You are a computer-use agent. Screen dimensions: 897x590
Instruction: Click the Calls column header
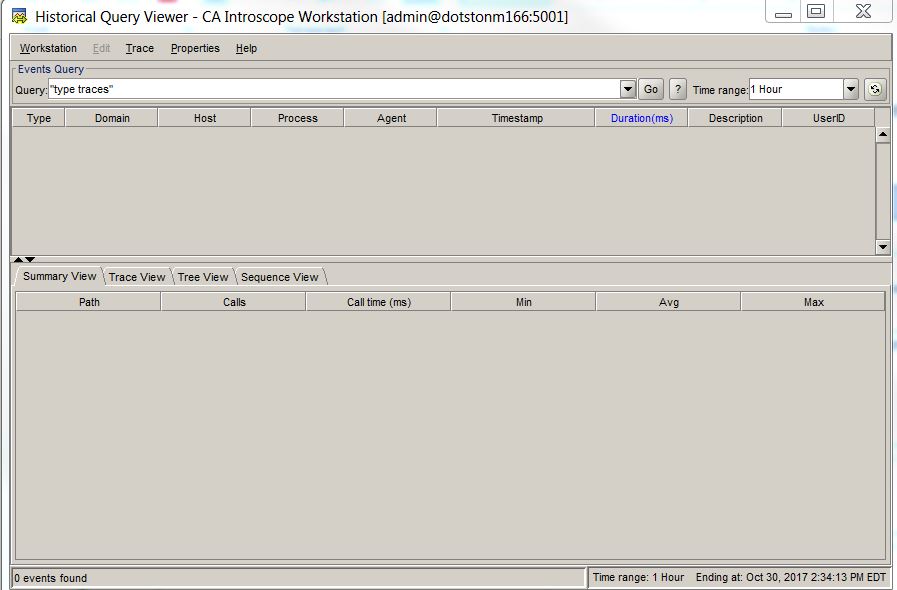coord(234,302)
